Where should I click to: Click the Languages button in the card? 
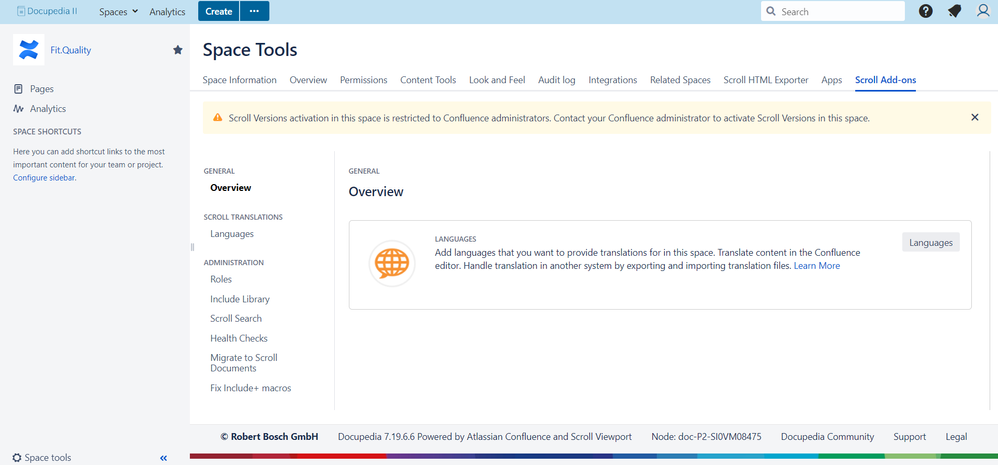coord(931,242)
